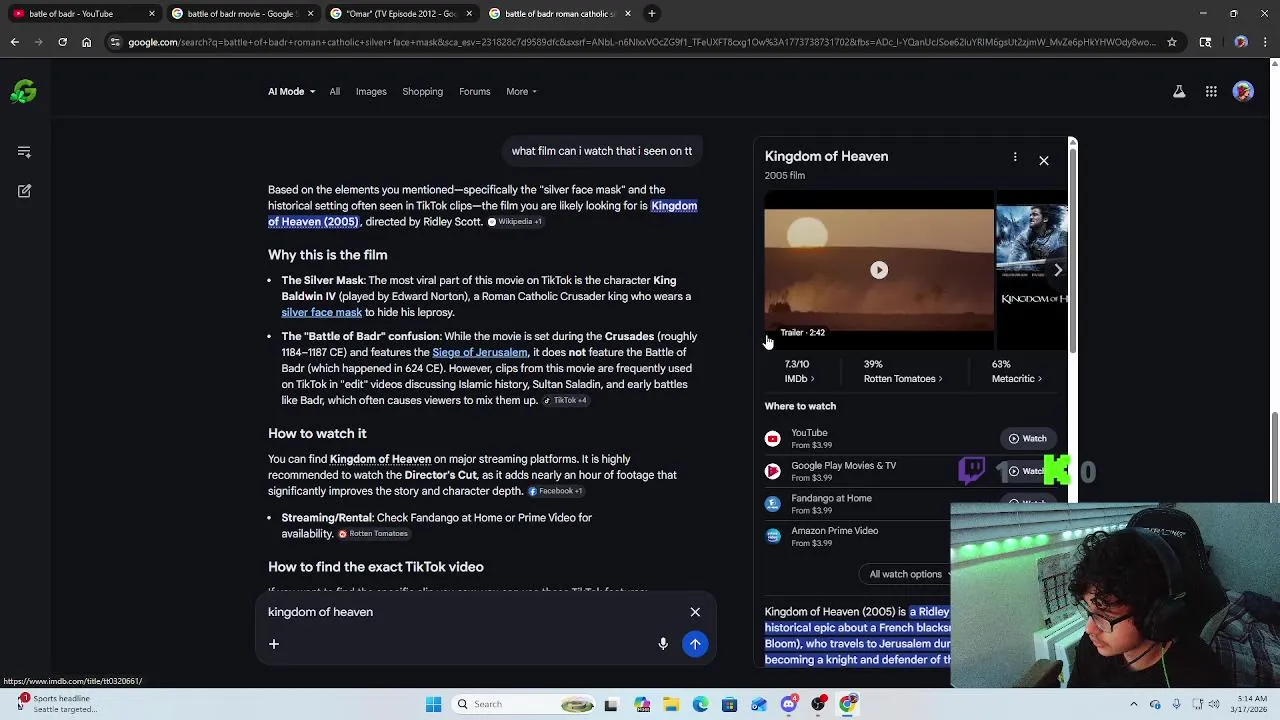Open the Rotten Tomatoes source chip
Image resolution: width=1280 pixels, height=720 pixels.
tap(373, 534)
